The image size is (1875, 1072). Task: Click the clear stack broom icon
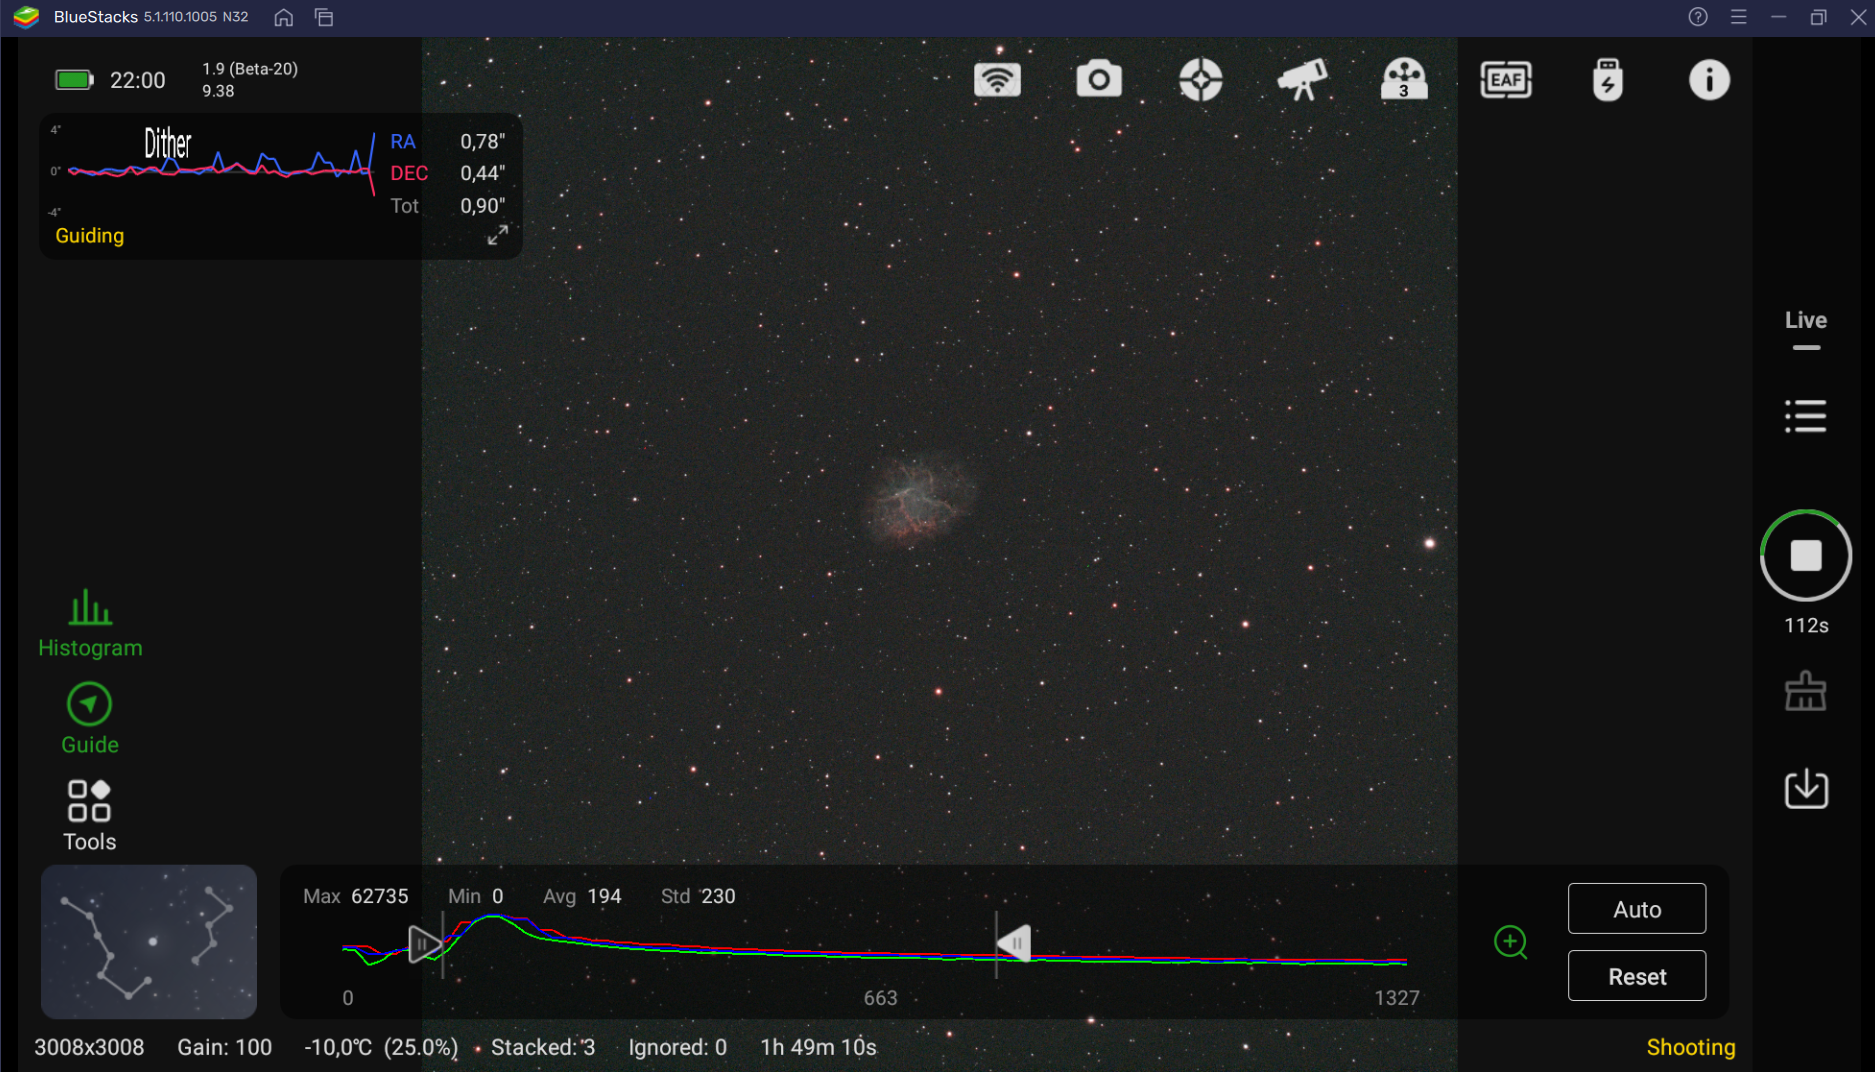pyautogui.click(x=1806, y=691)
